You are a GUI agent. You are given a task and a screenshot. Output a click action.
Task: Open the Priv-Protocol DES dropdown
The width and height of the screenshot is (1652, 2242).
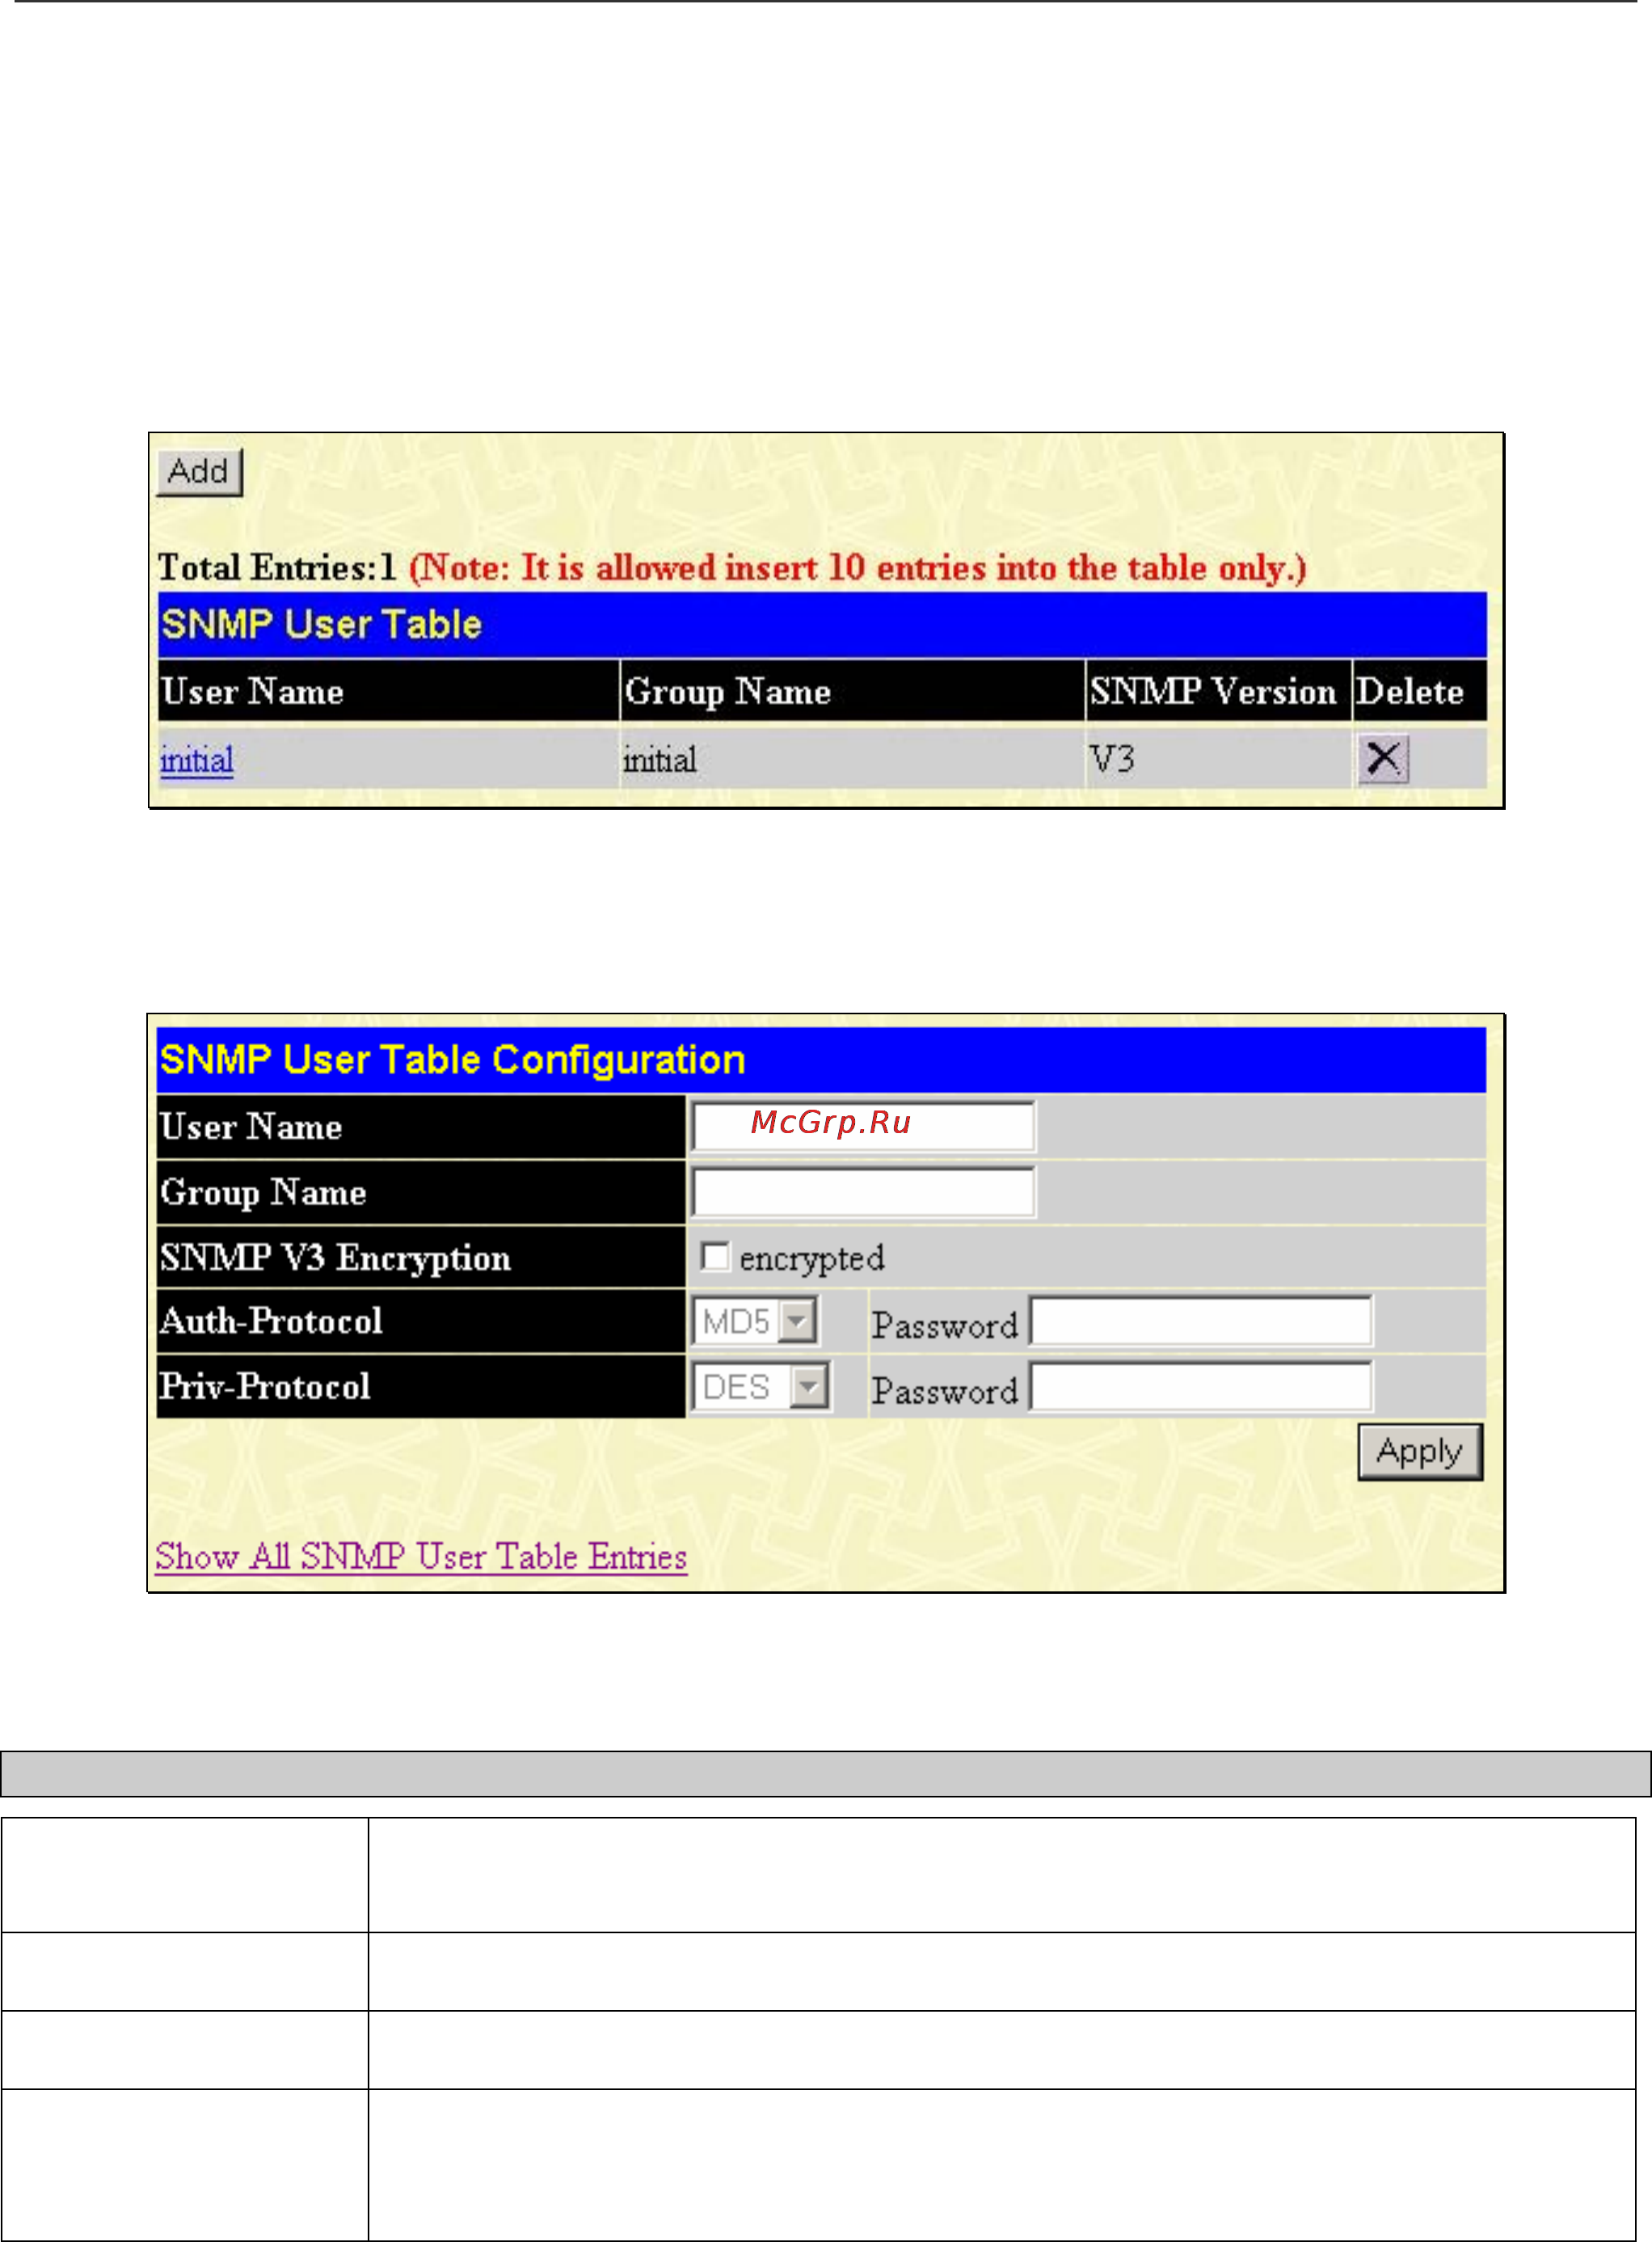click(761, 1387)
